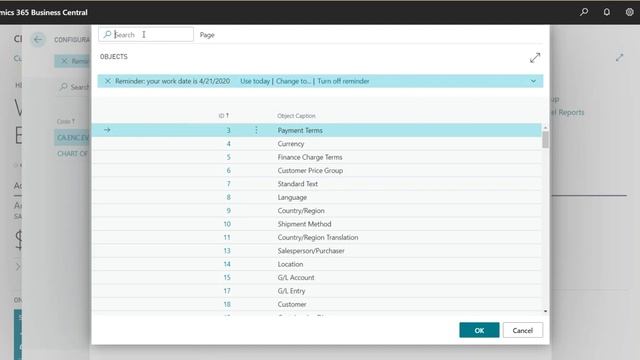Confirm selection with OK button
This screenshot has height=360, width=640.
point(479,330)
